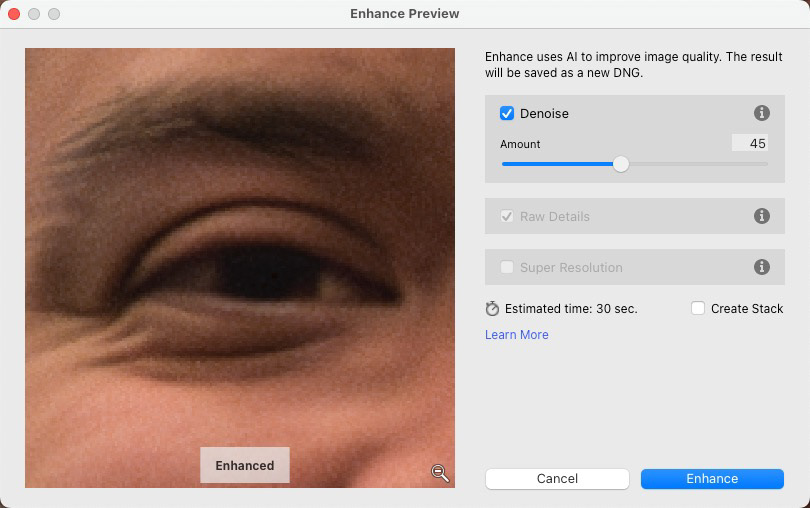Click the Amount value field showing 45
The image size is (810, 508).
point(750,143)
